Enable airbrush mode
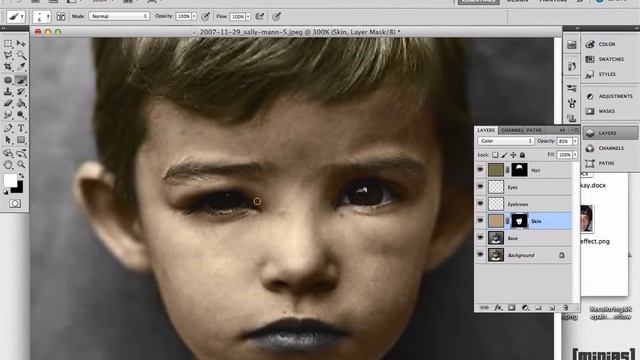 pos(260,16)
